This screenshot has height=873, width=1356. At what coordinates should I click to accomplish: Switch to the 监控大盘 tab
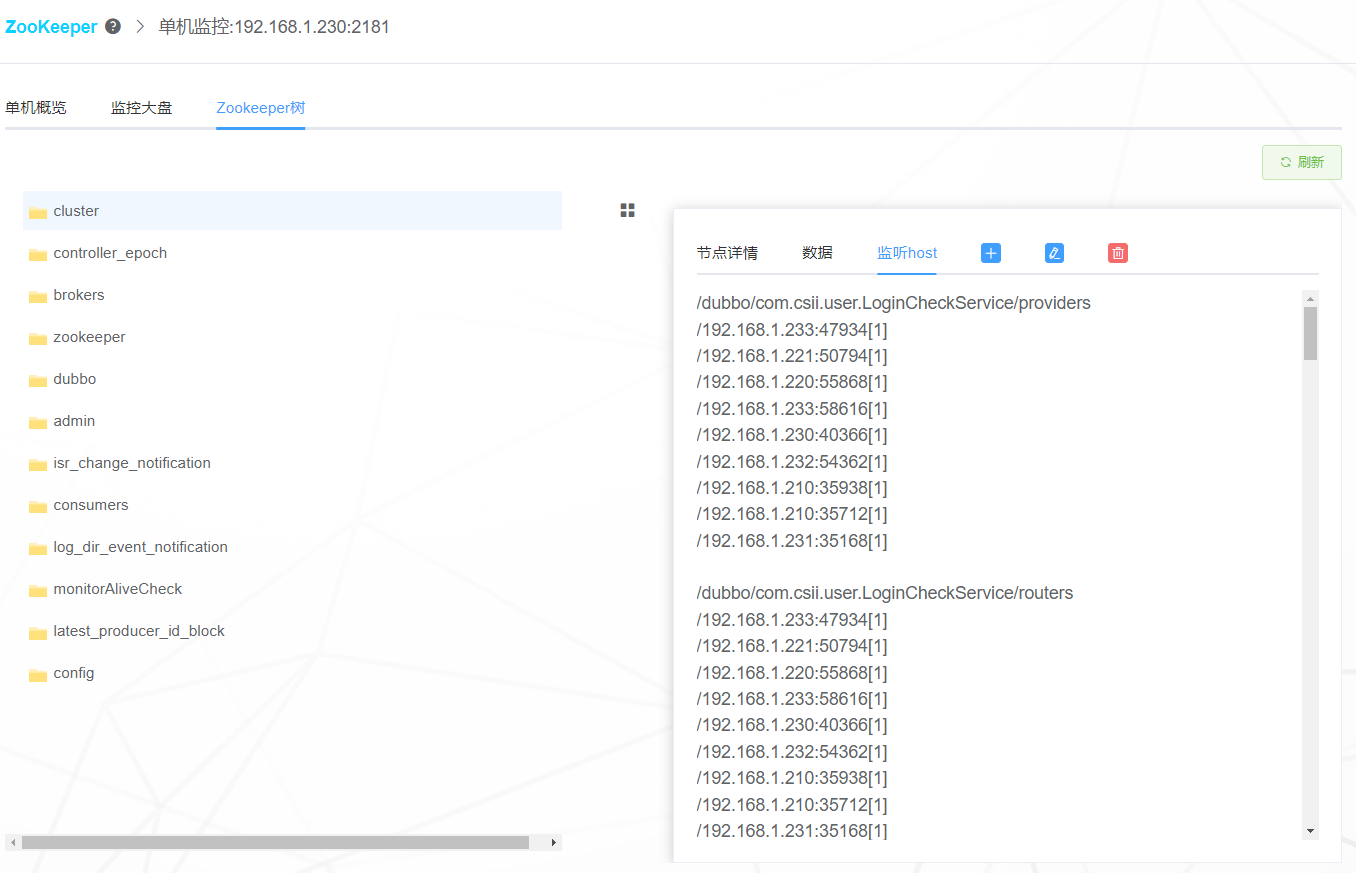(141, 108)
